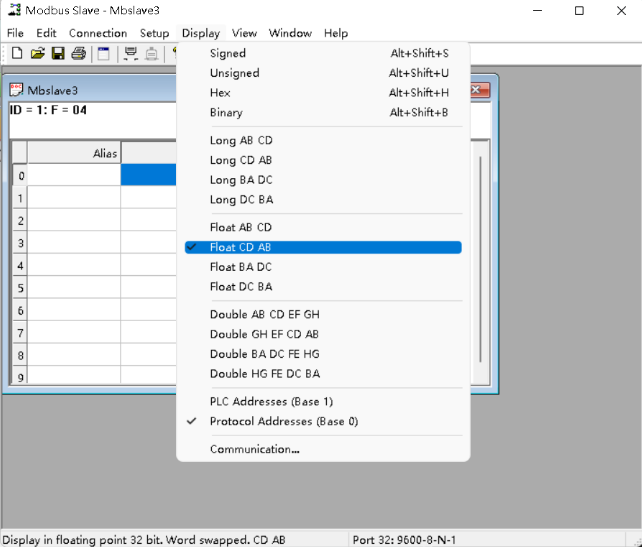Toggle checked Protocol Addresses (Base 0)
The width and height of the screenshot is (642, 547).
[x=323, y=421]
